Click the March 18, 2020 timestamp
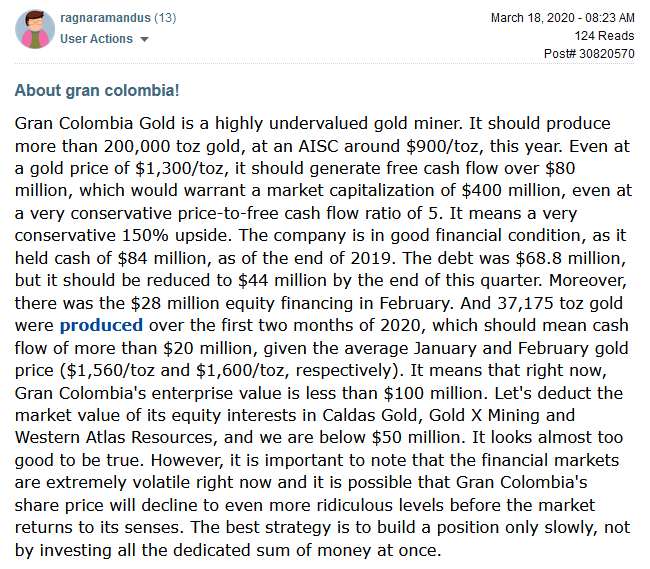650x569 pixels. coord(563,18)
